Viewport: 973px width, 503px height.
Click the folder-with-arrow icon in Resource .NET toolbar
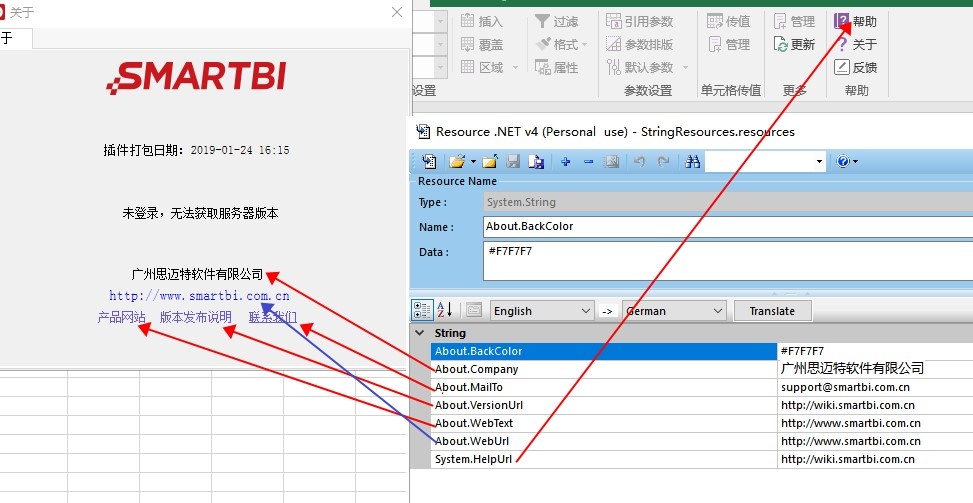(490, 161)
